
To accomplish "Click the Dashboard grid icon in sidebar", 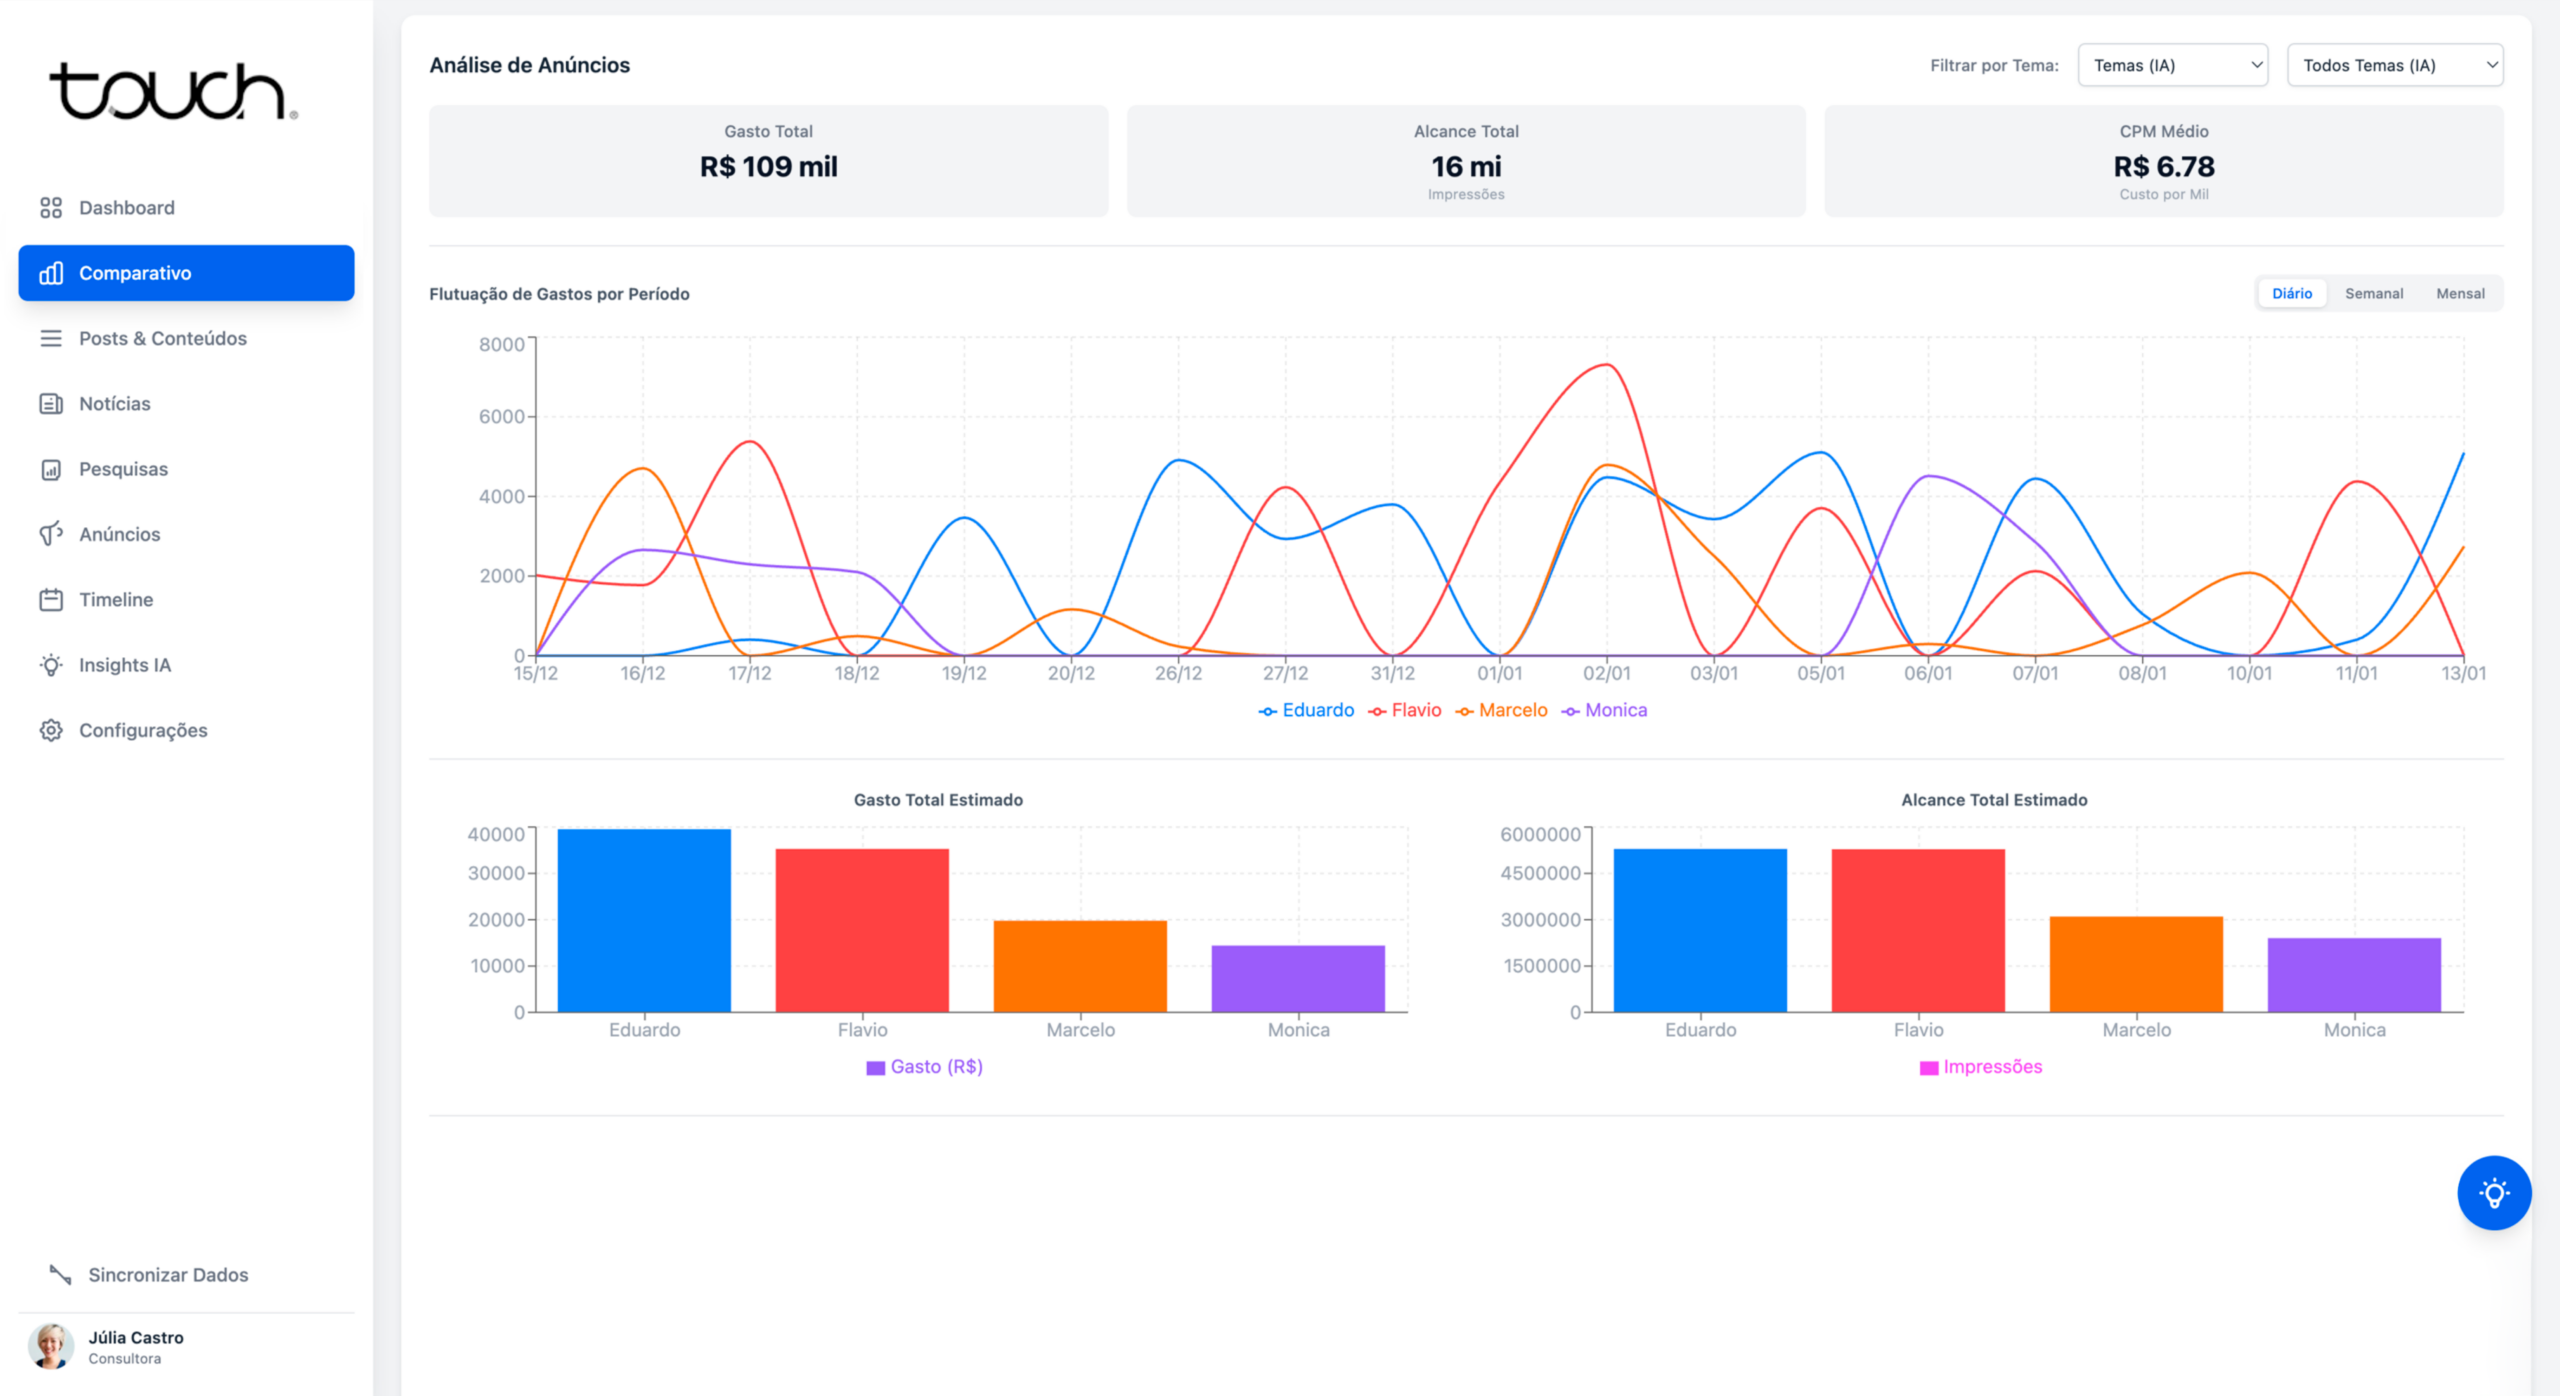I will tap(51, 207).
